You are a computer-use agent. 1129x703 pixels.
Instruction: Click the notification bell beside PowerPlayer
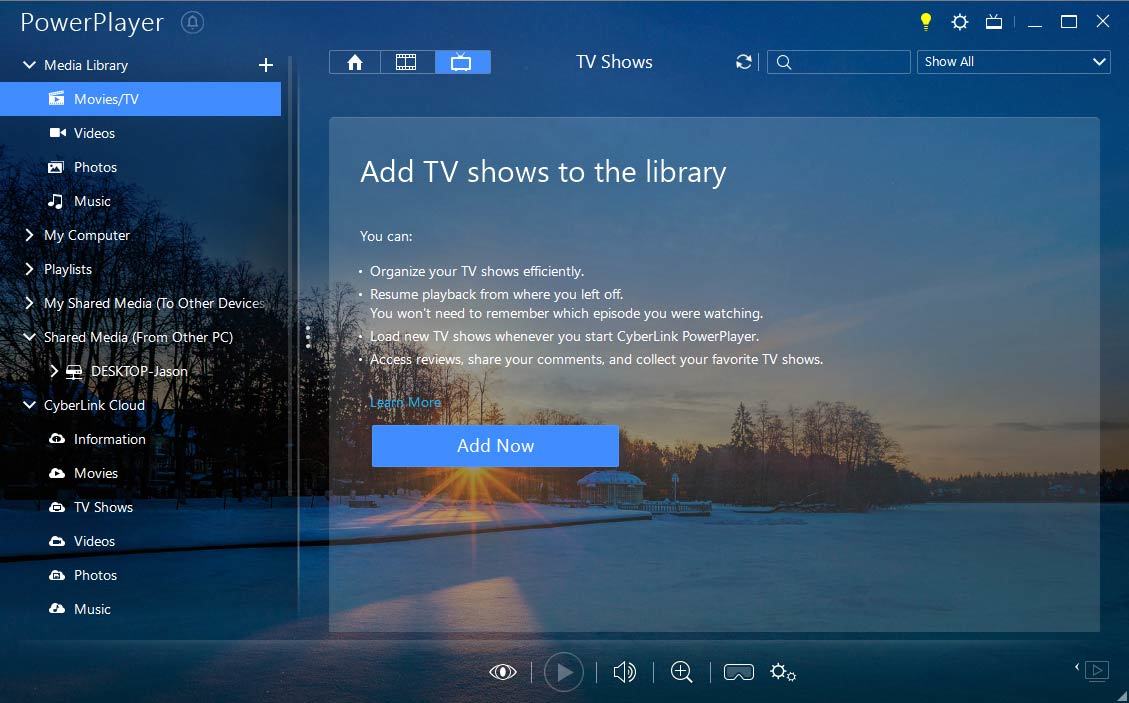[x=192, y=22]
